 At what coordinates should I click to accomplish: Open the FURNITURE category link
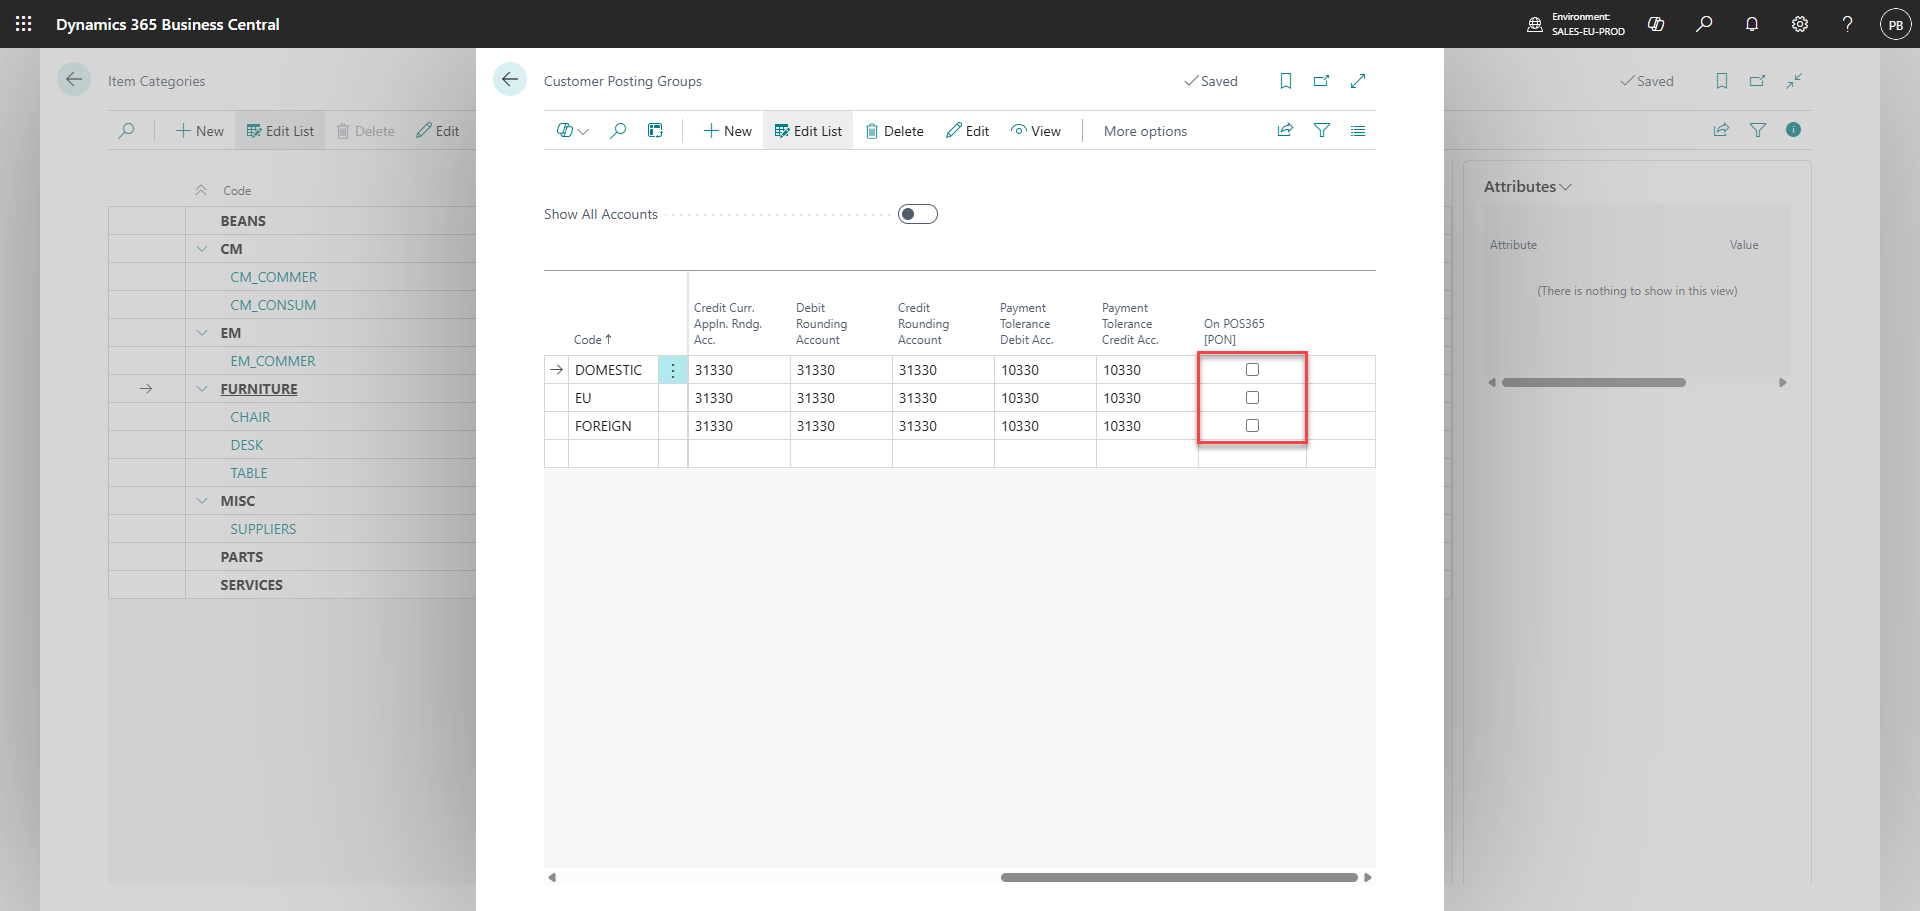point(259,389)
